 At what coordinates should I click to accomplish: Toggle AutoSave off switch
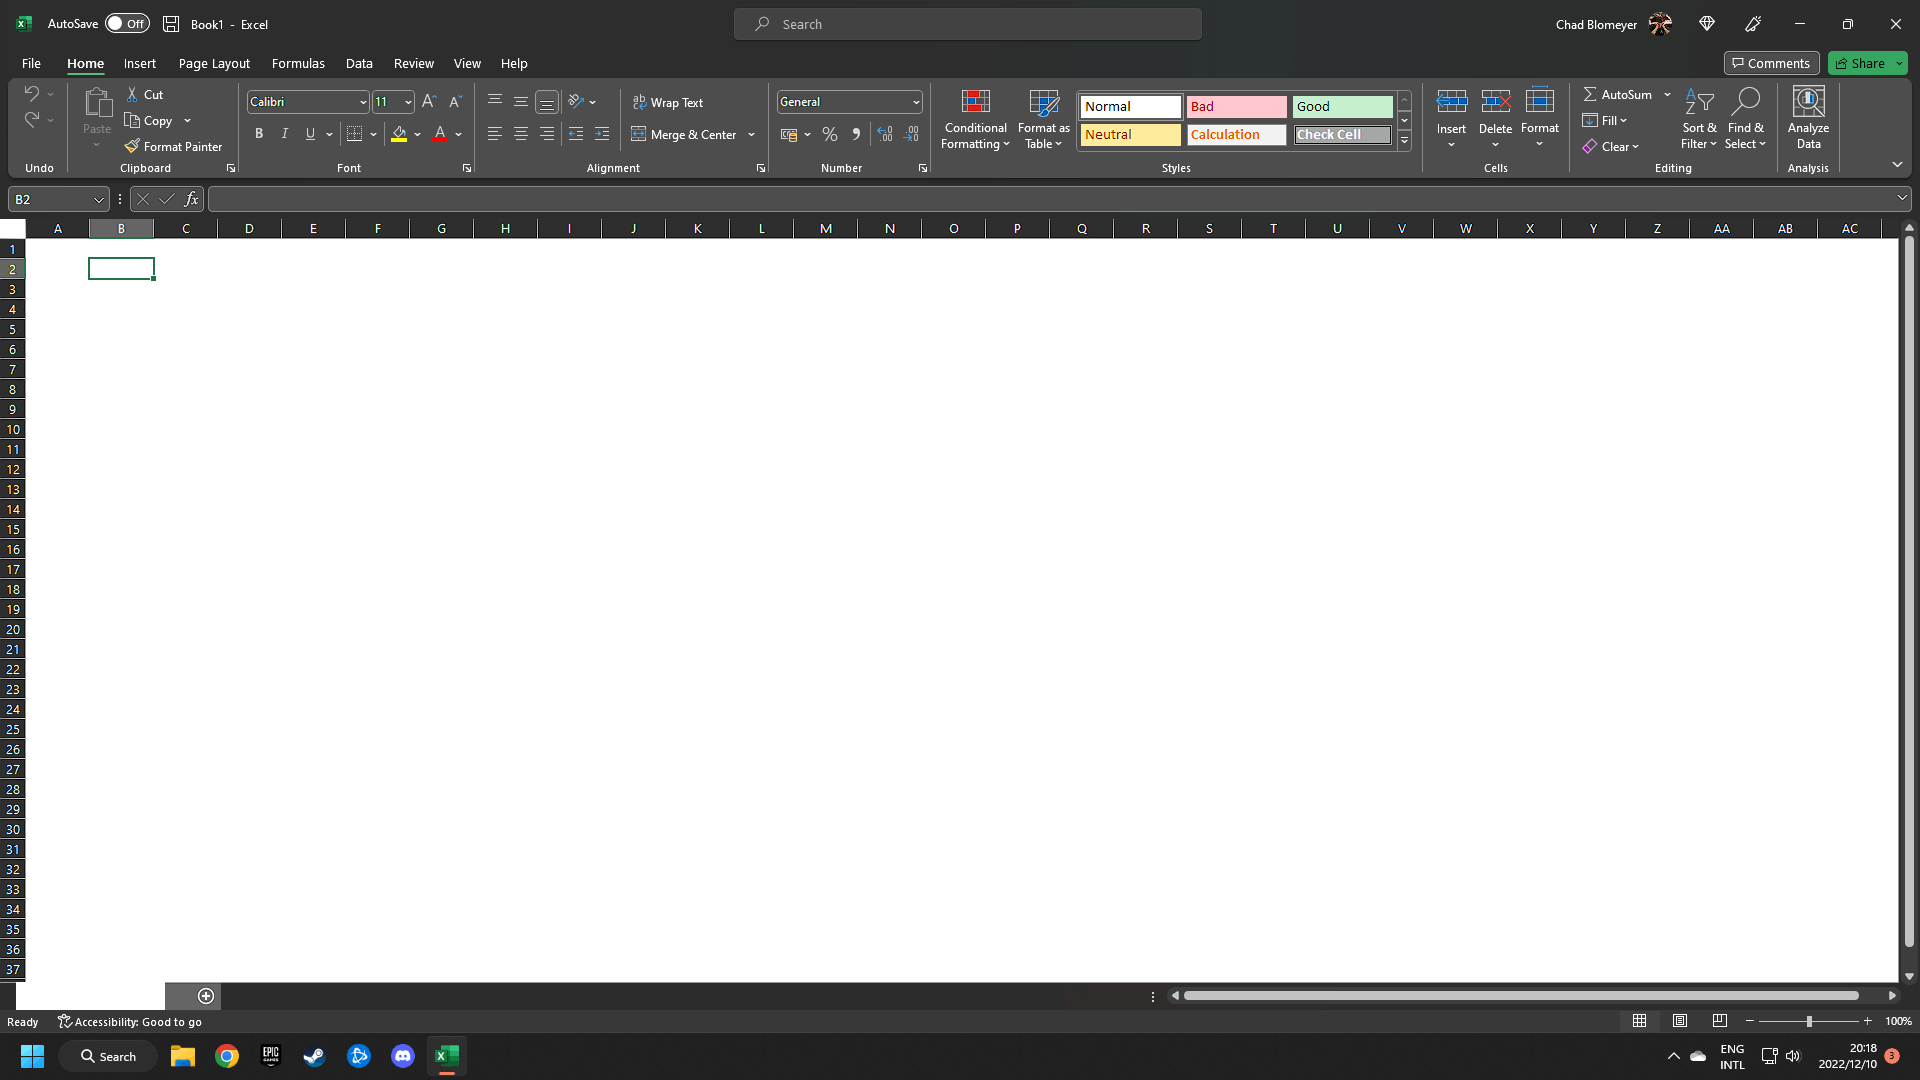coord(127,23)
